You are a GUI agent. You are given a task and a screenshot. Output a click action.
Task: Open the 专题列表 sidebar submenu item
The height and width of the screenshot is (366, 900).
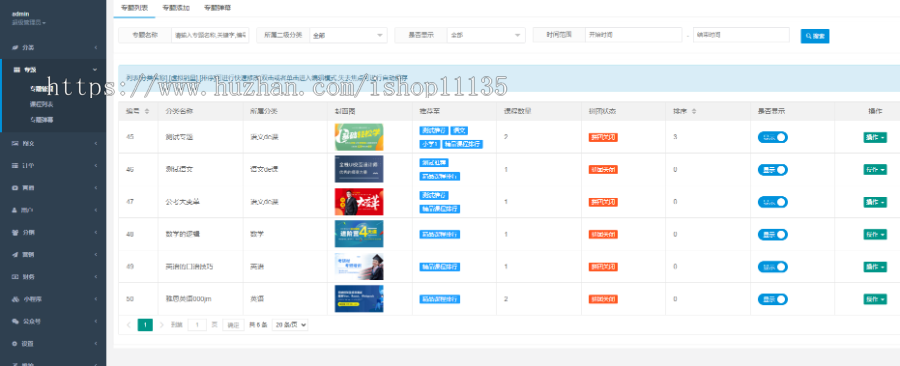click(41, 89)
